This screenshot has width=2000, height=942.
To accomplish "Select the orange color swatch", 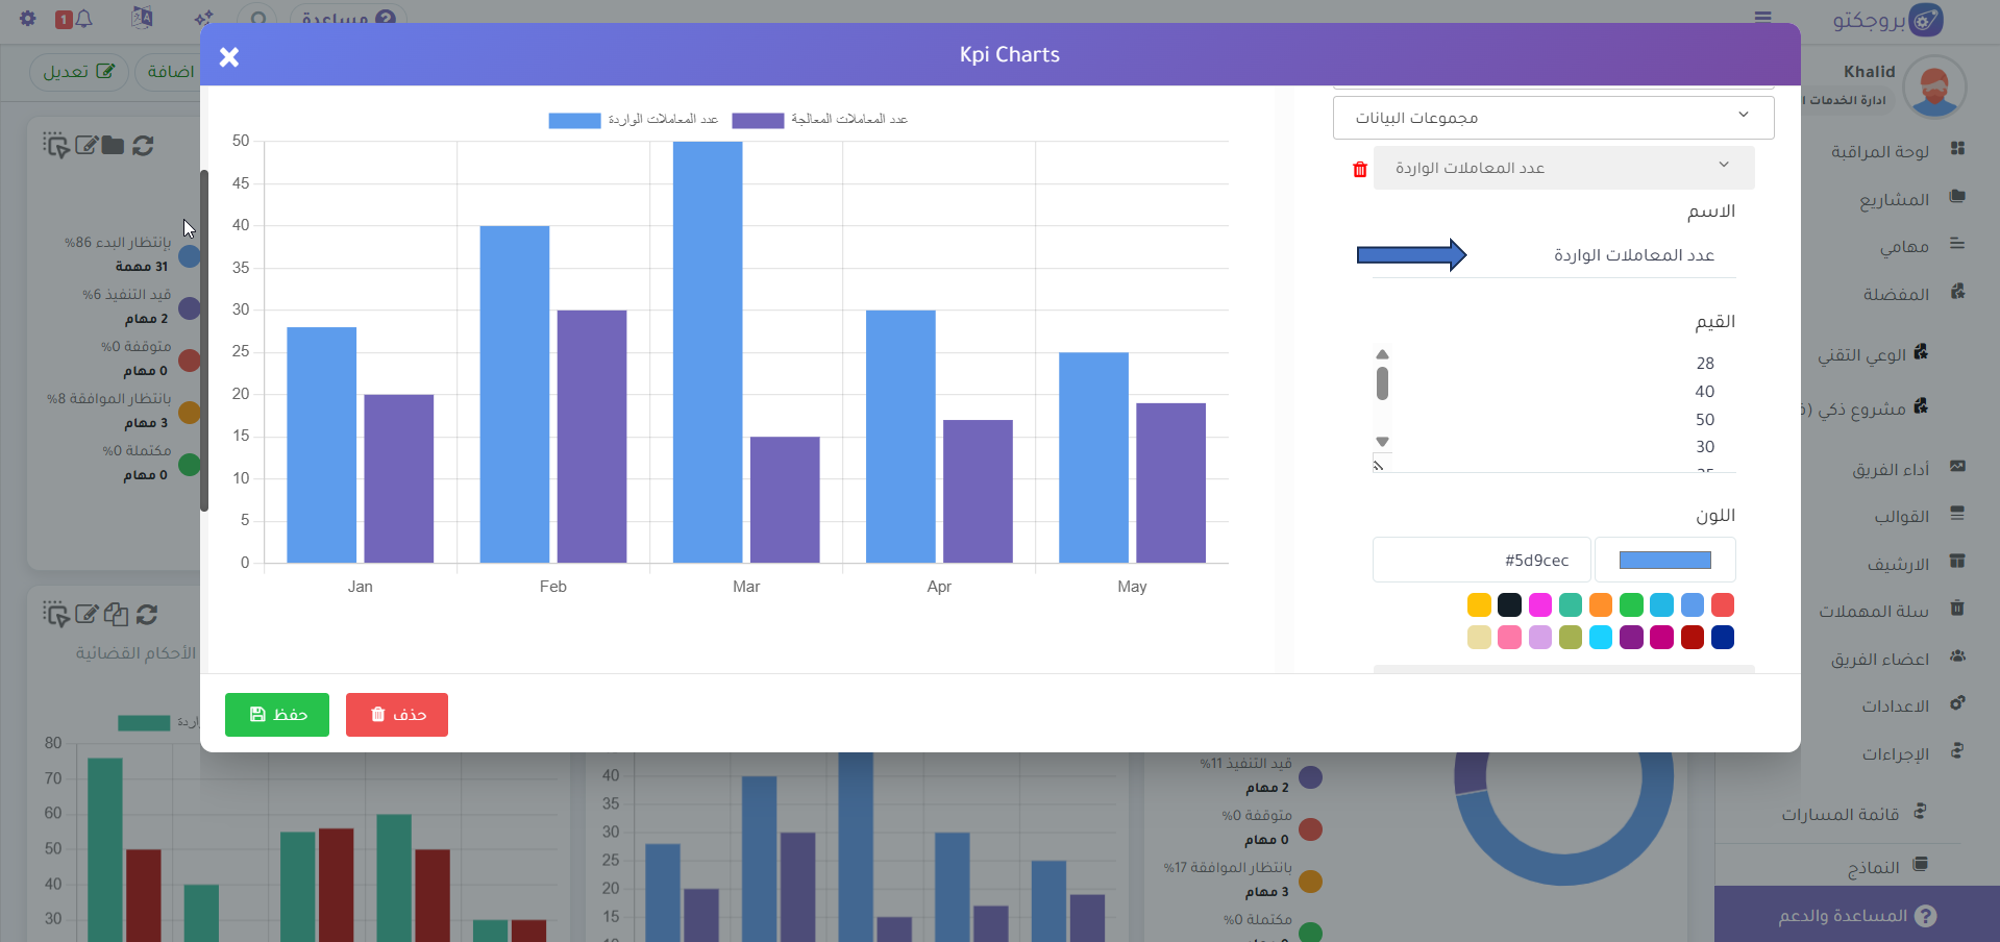I will click(x=1600, y=605).
